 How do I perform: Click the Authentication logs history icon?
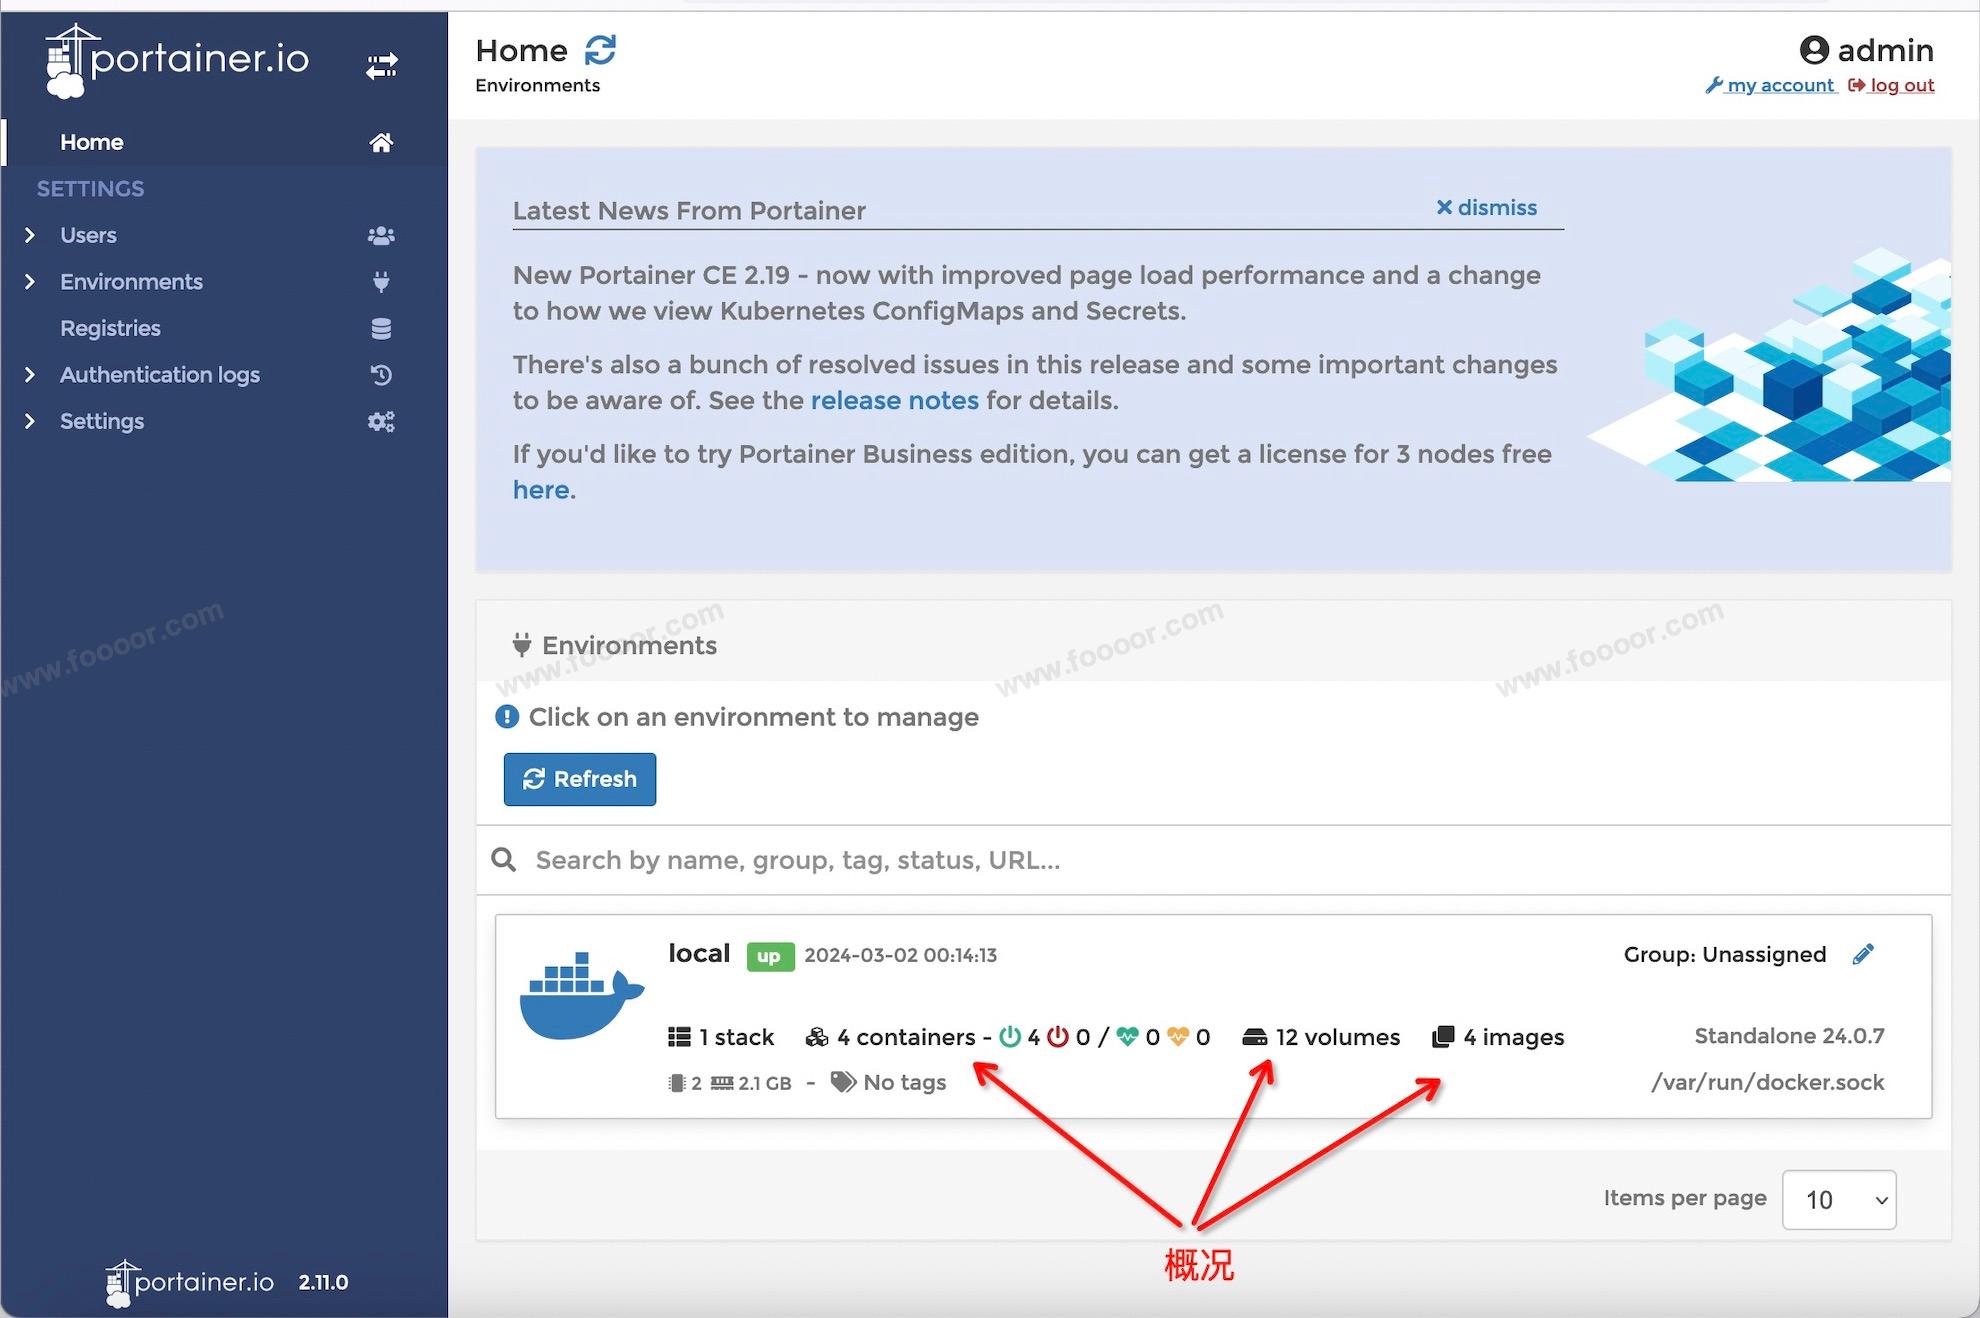coord(381,375)
